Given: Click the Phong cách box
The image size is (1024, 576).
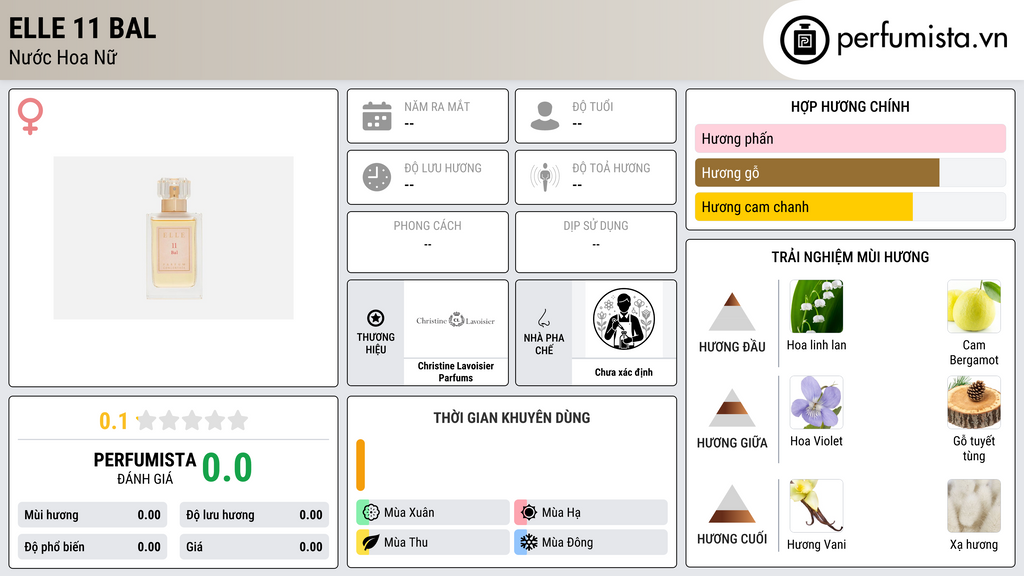Looking at the screenshot, I should pos(428,242).
